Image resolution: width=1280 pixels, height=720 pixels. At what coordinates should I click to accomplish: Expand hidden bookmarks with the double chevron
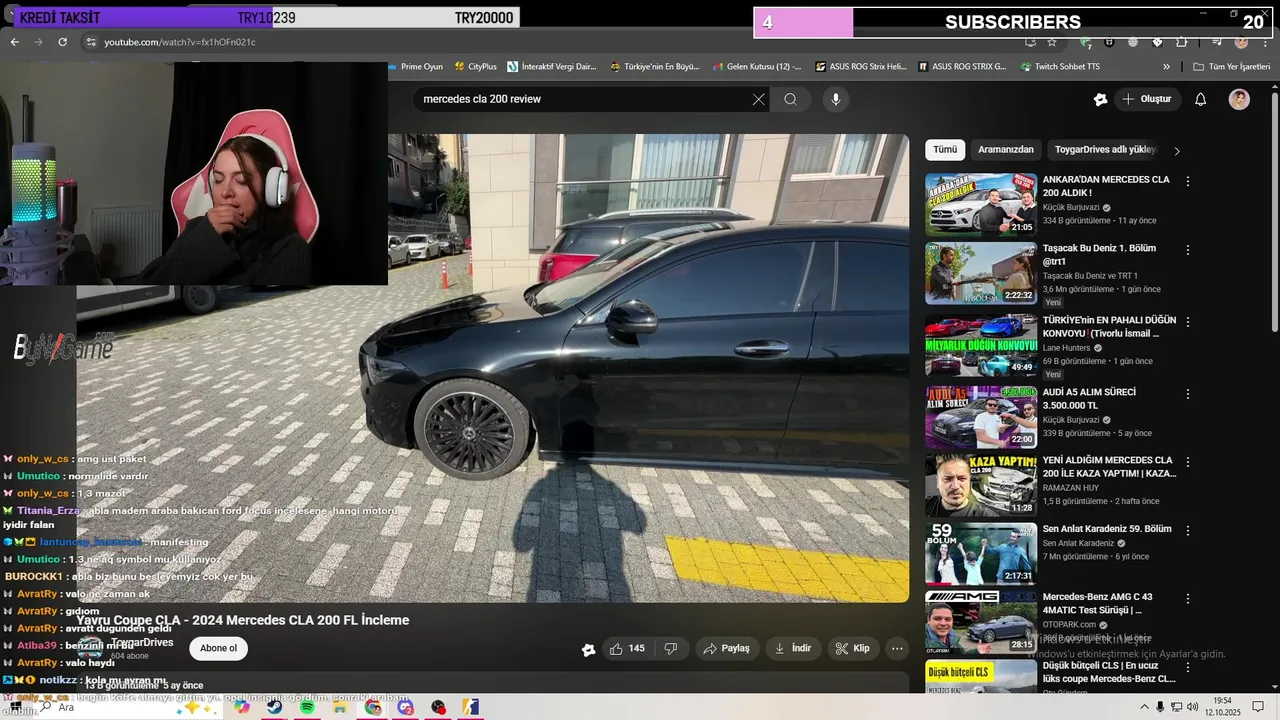[1166, 67]
